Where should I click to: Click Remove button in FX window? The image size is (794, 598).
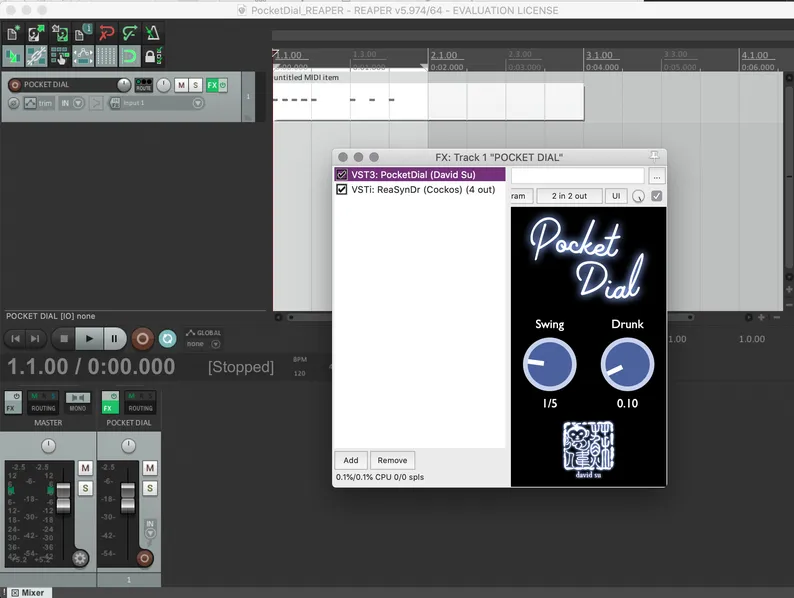click(392, 460)
